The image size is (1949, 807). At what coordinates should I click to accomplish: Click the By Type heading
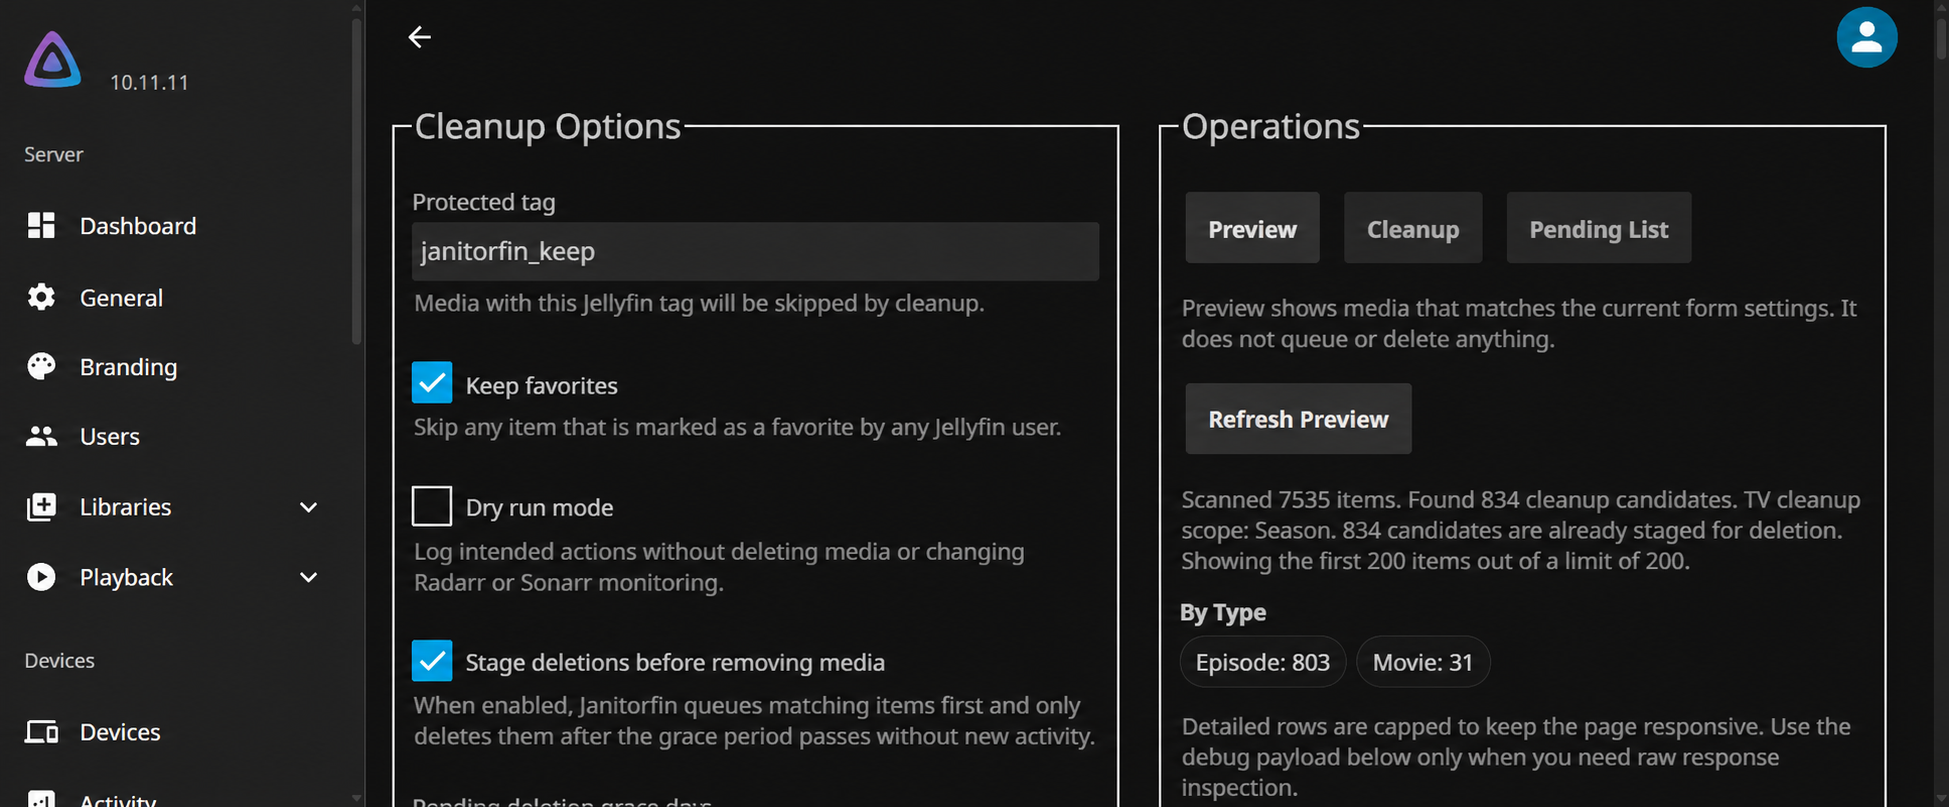coord(1223,612)
